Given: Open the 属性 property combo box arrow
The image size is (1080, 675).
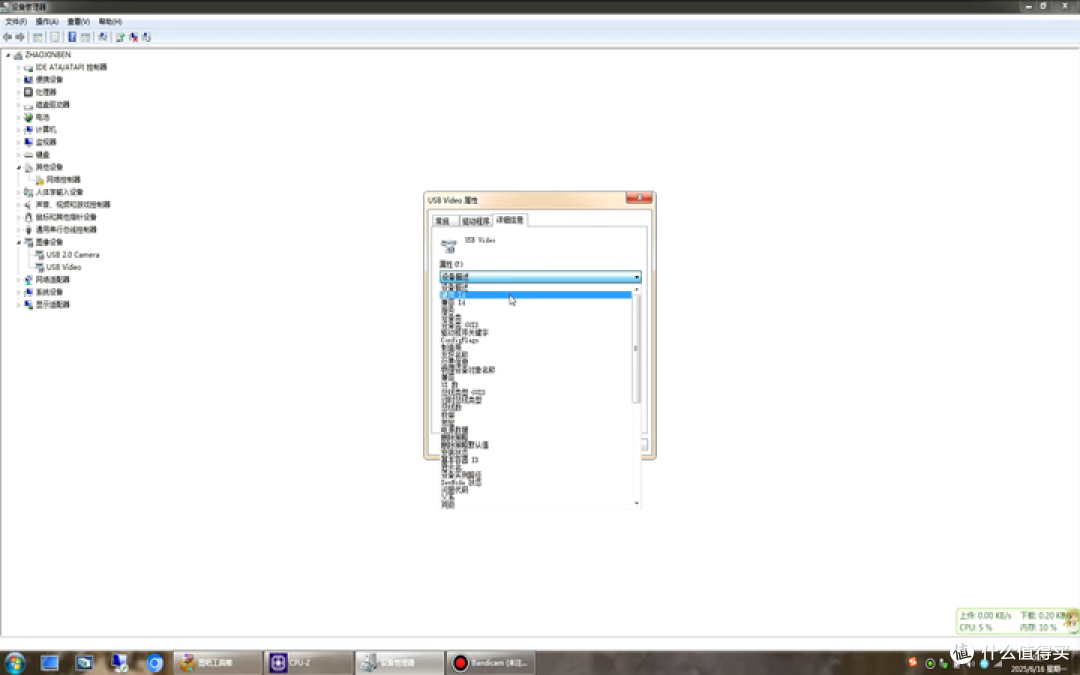Looking at the screenshot, I should pos(636,277).
